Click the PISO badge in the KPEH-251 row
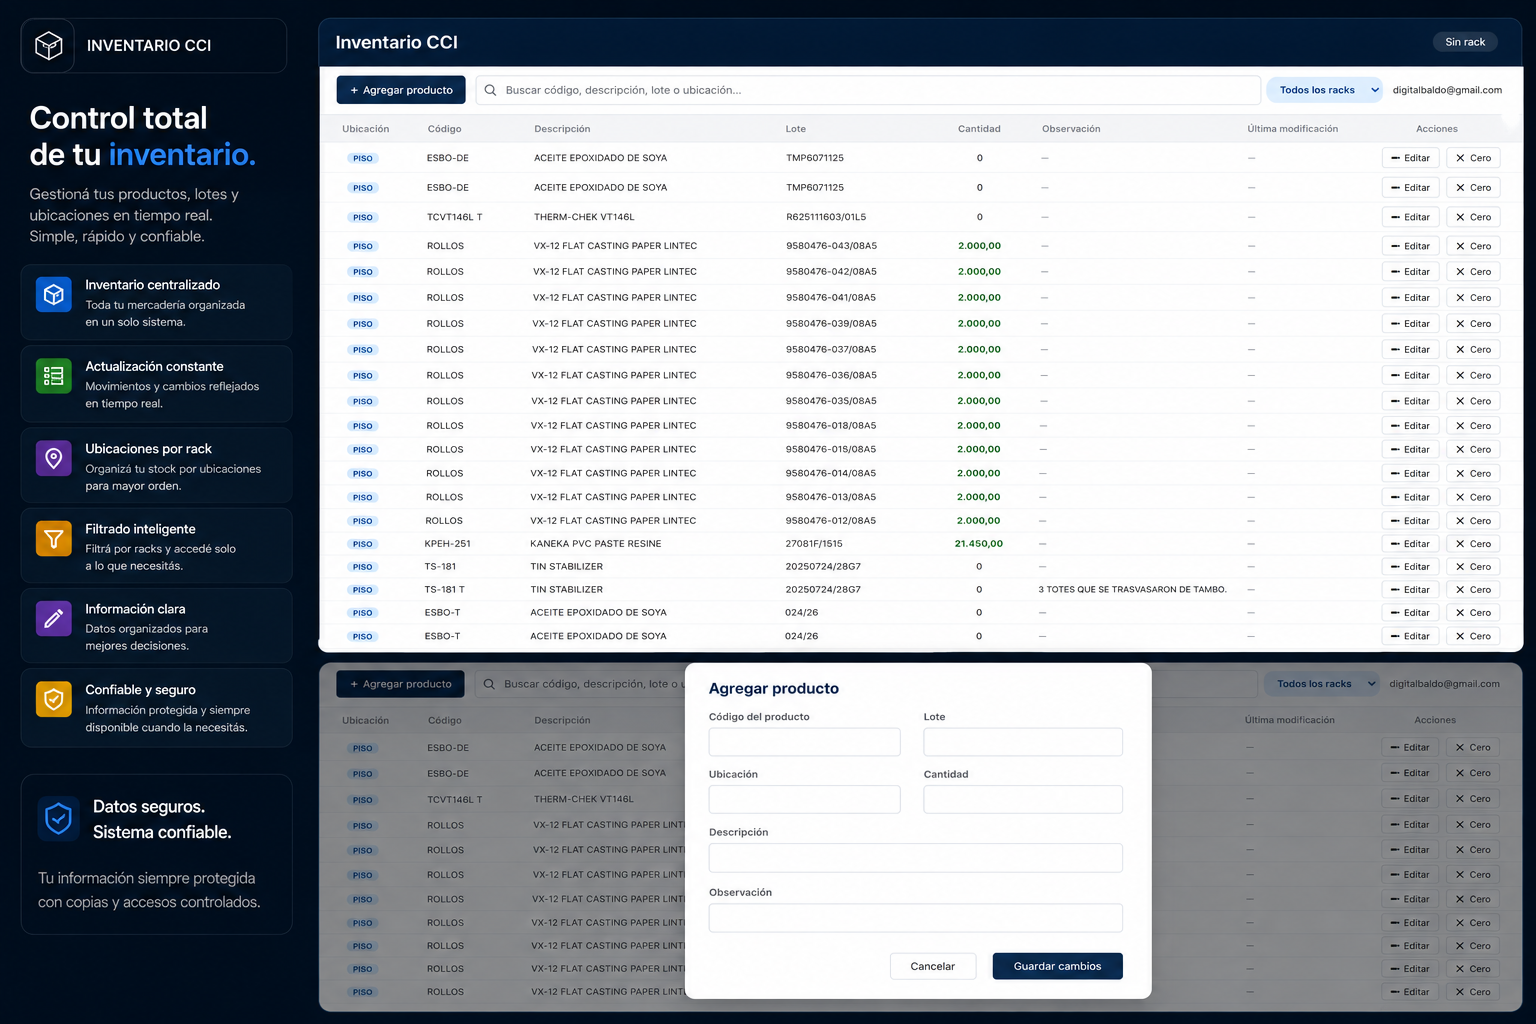Screen dimensions: 1536x1024 point(362,544)
